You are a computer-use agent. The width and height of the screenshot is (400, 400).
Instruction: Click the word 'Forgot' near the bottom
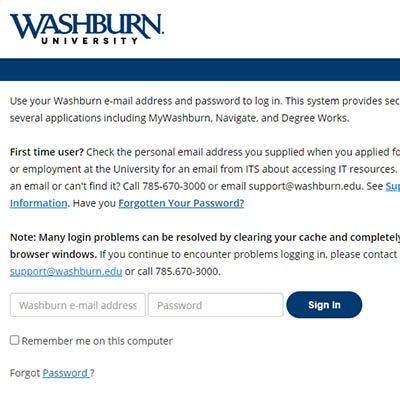tap(25, 373)
